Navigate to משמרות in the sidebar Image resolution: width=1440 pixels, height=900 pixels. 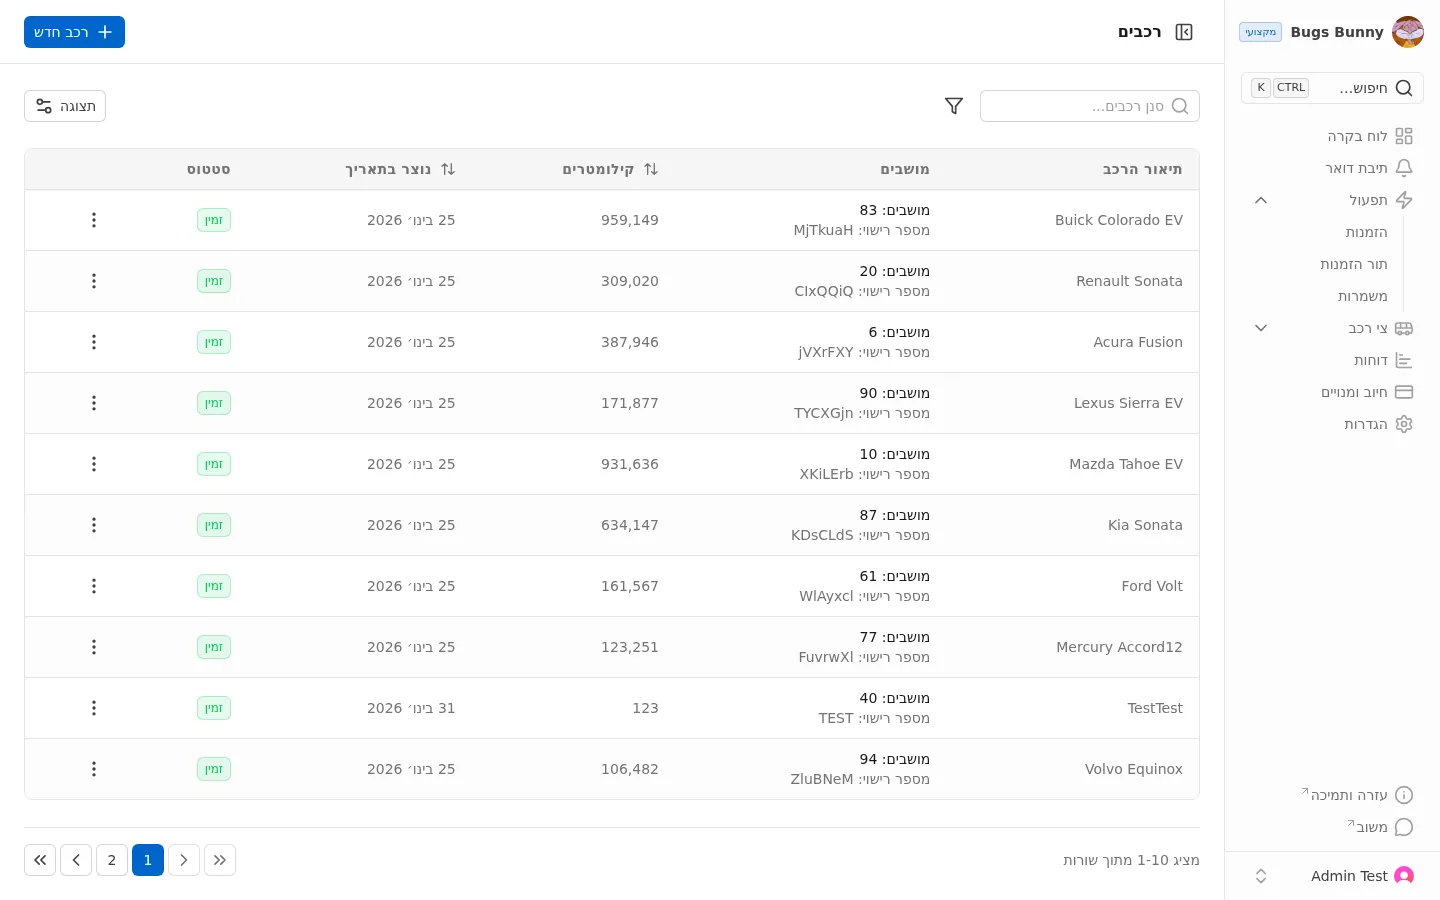point(1363,296)
